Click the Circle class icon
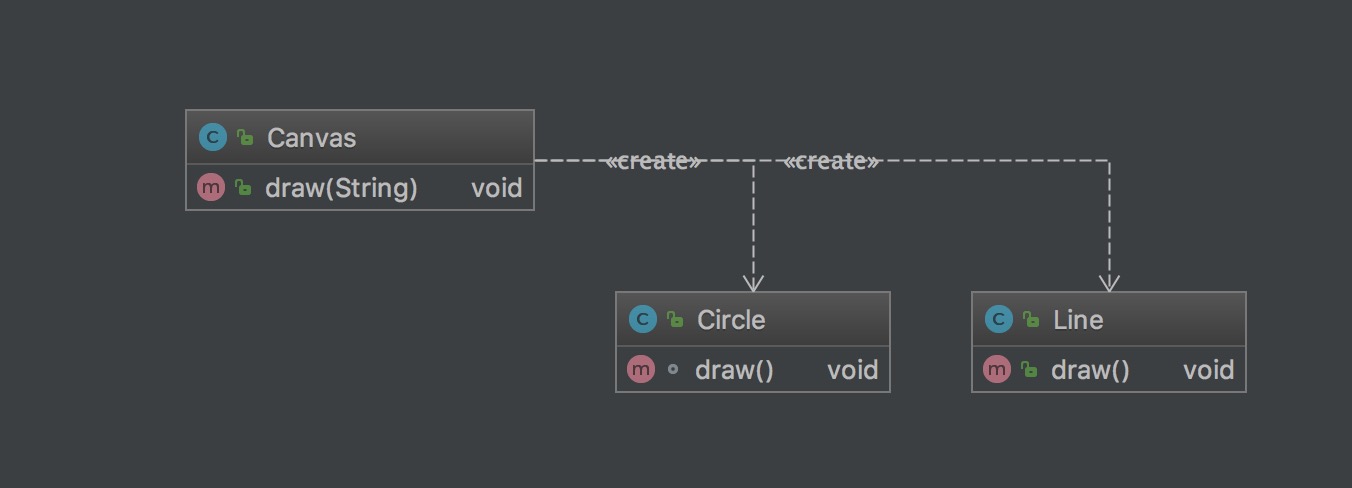The width and height of the screenshot is (1352, 488). click(x=642, y=319)
